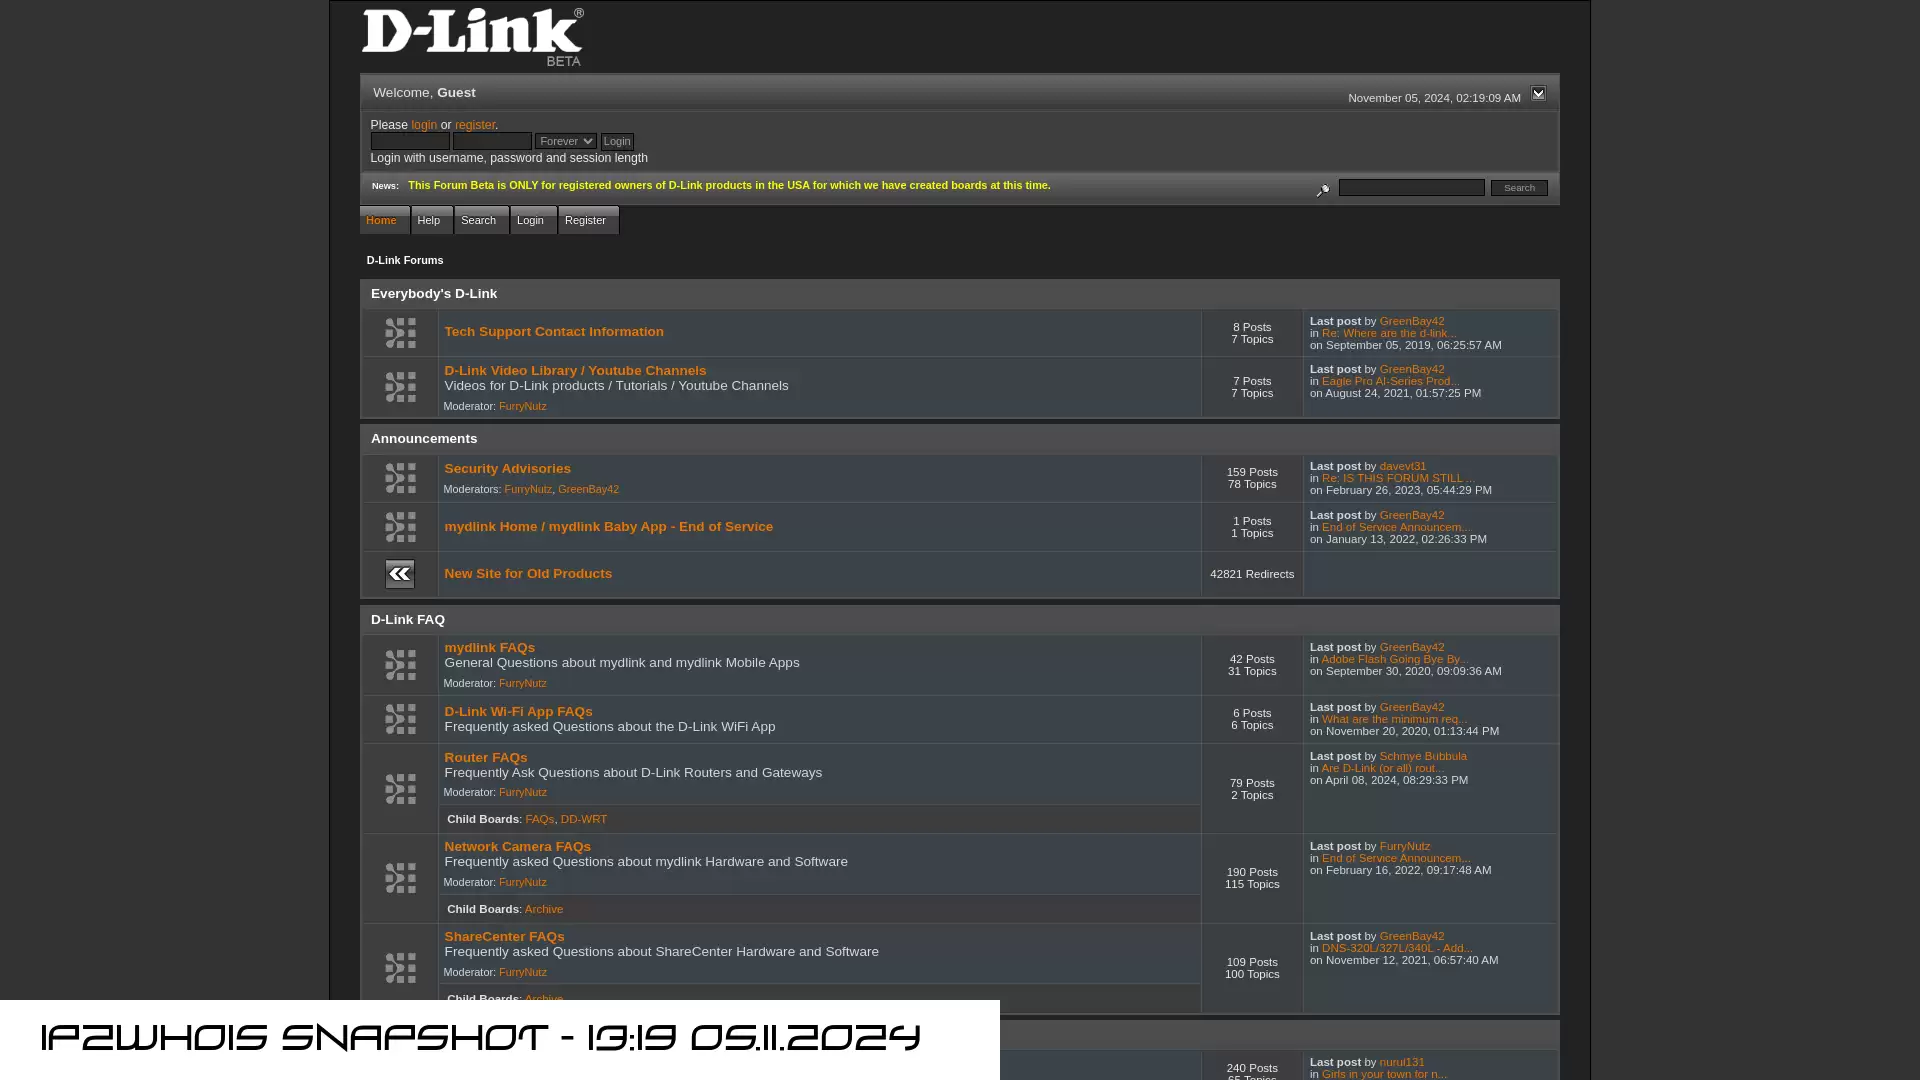Select the Login tab
The width and height of the screenshot is (1920, 1080).
click(x=533, y=220)
